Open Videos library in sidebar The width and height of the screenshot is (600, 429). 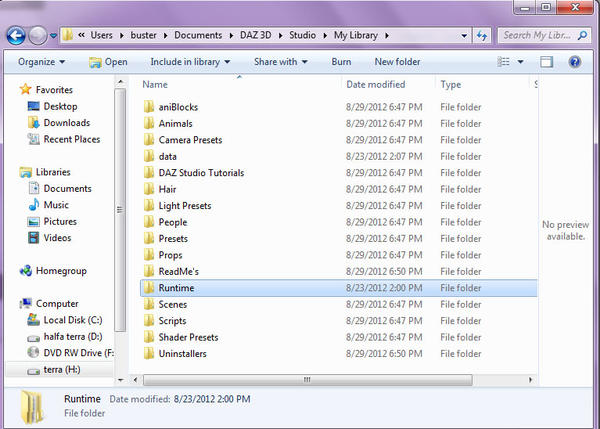57,238
